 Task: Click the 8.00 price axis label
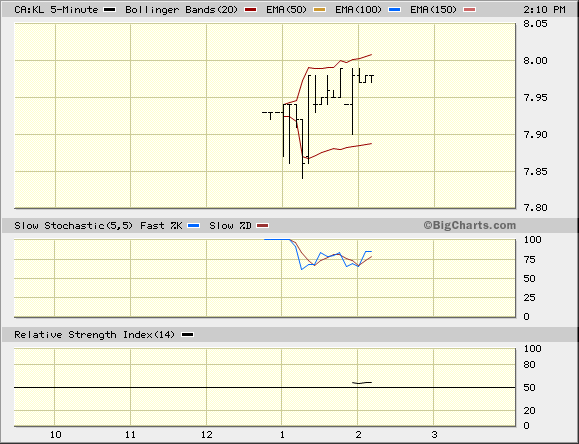(x=535, y=61)
